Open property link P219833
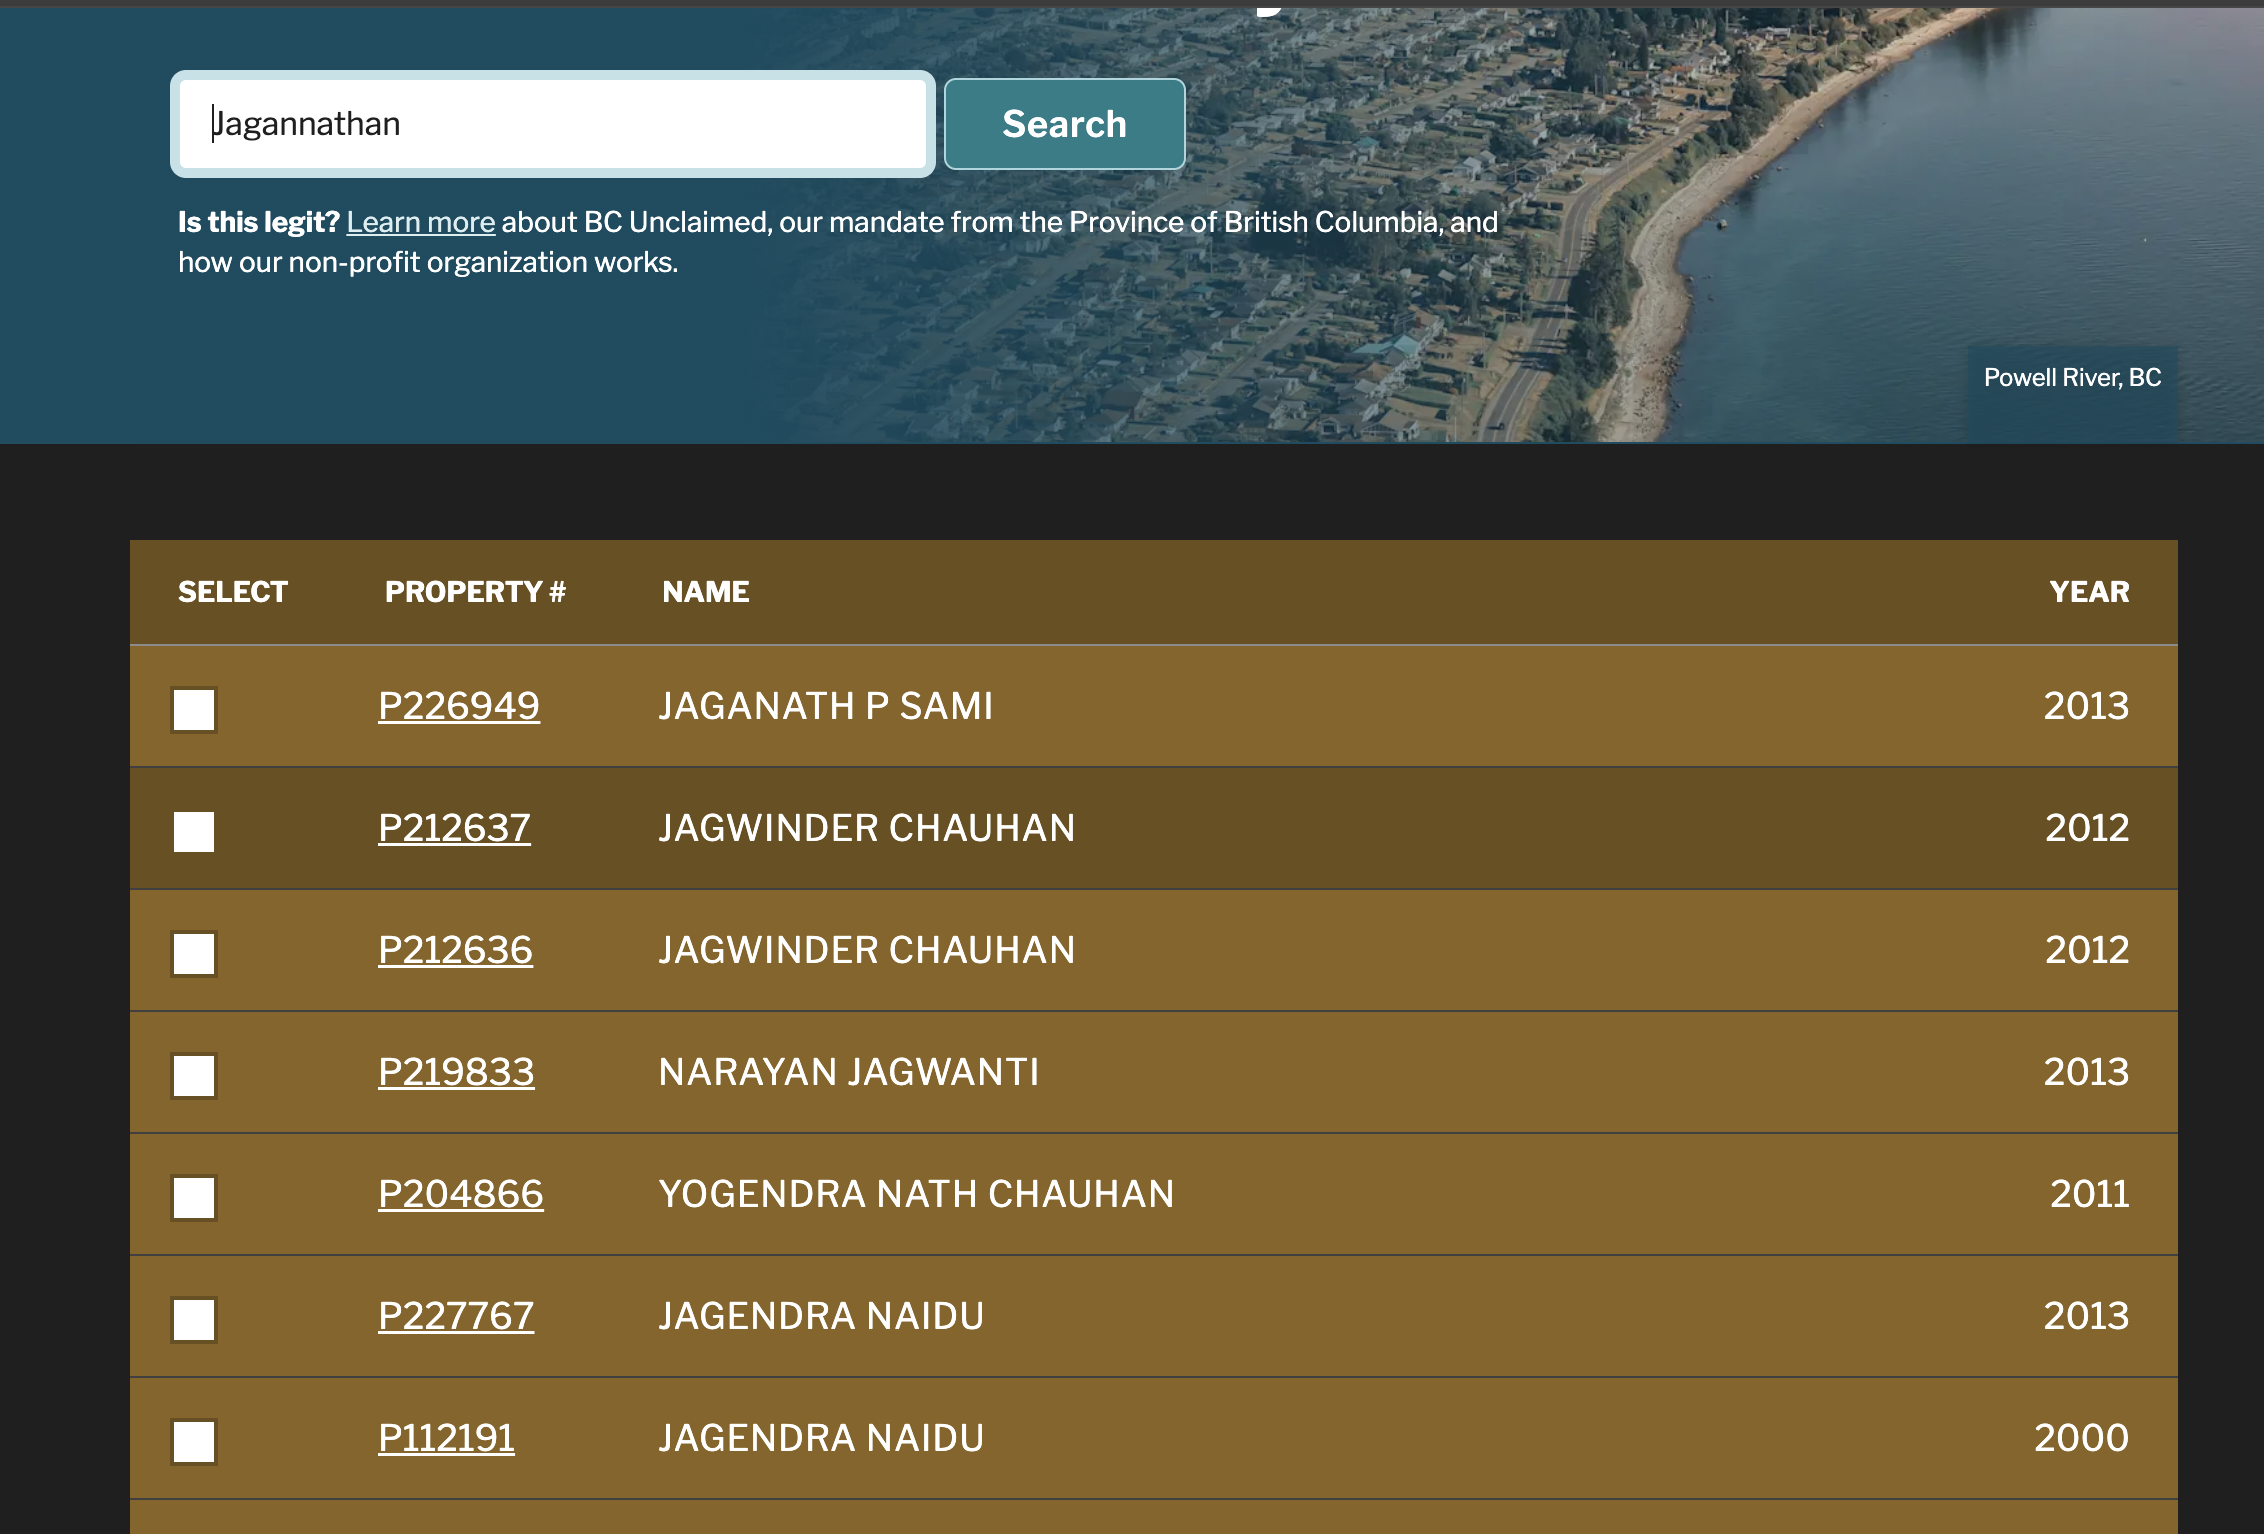 click(x=456, y=1072)
